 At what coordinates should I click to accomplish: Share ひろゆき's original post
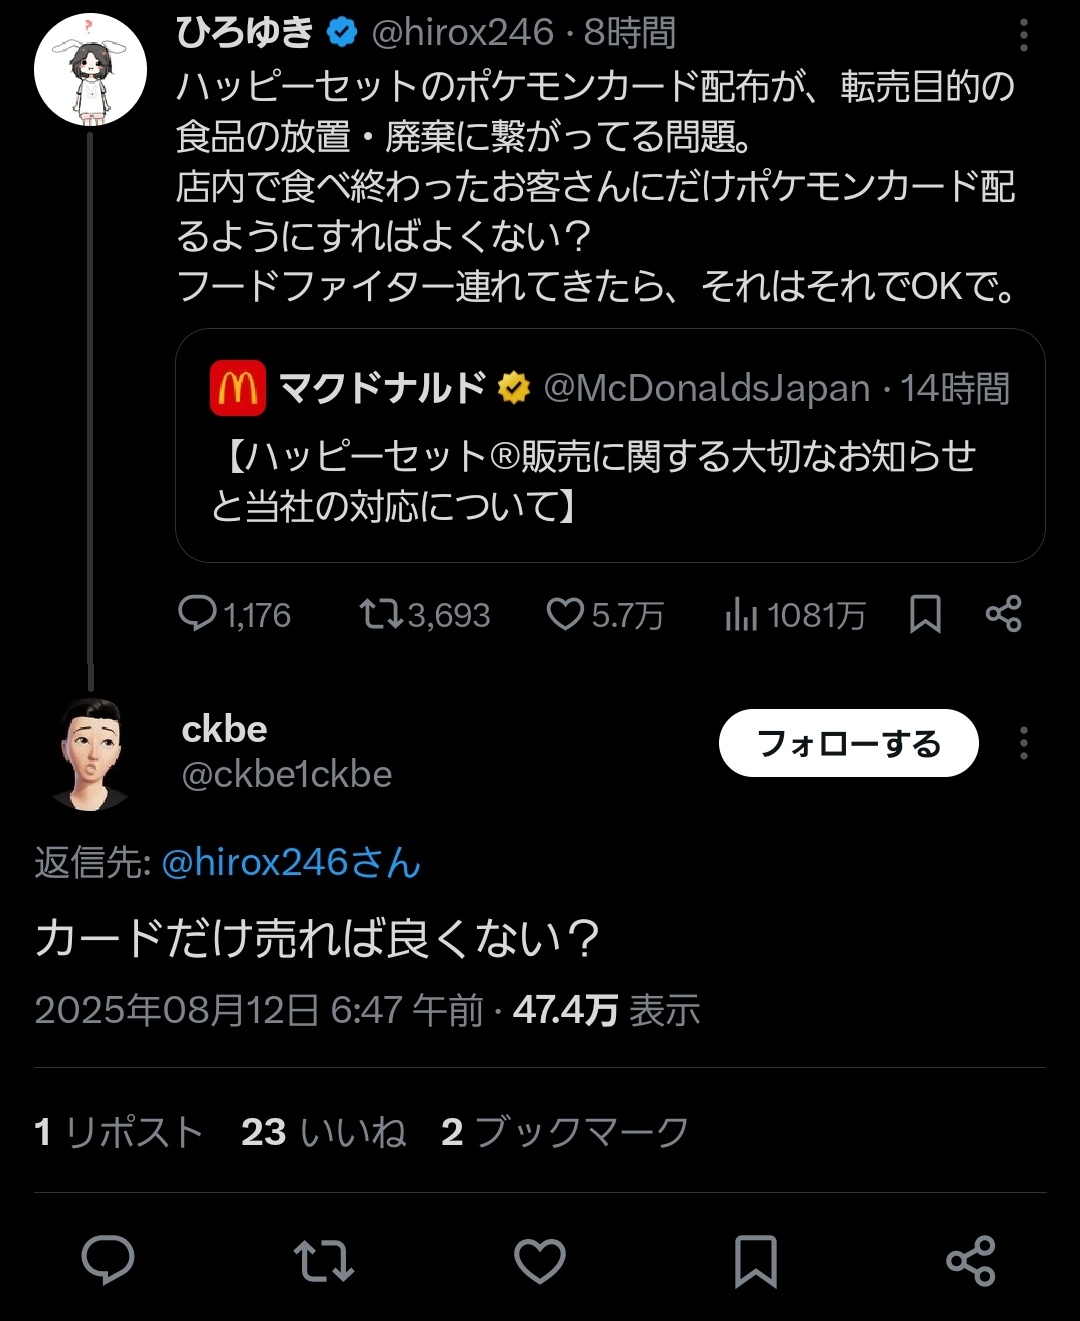tap(1003, 614)
